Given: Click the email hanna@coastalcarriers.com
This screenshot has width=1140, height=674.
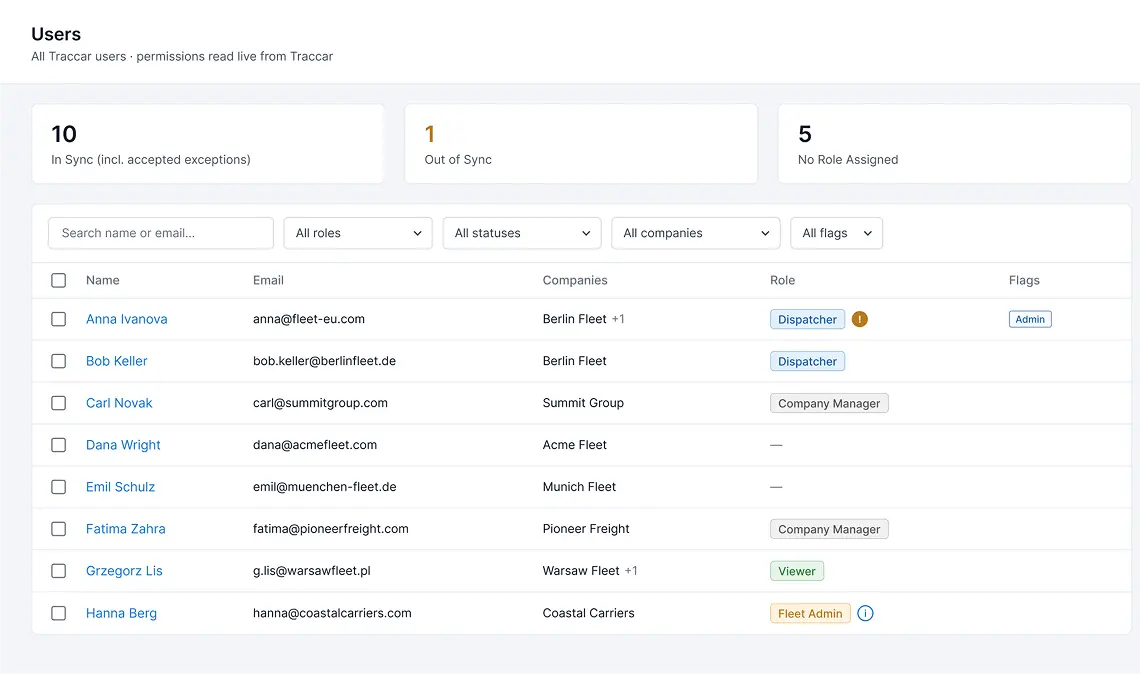Looking at the screenshot, I should click(332, 613).
